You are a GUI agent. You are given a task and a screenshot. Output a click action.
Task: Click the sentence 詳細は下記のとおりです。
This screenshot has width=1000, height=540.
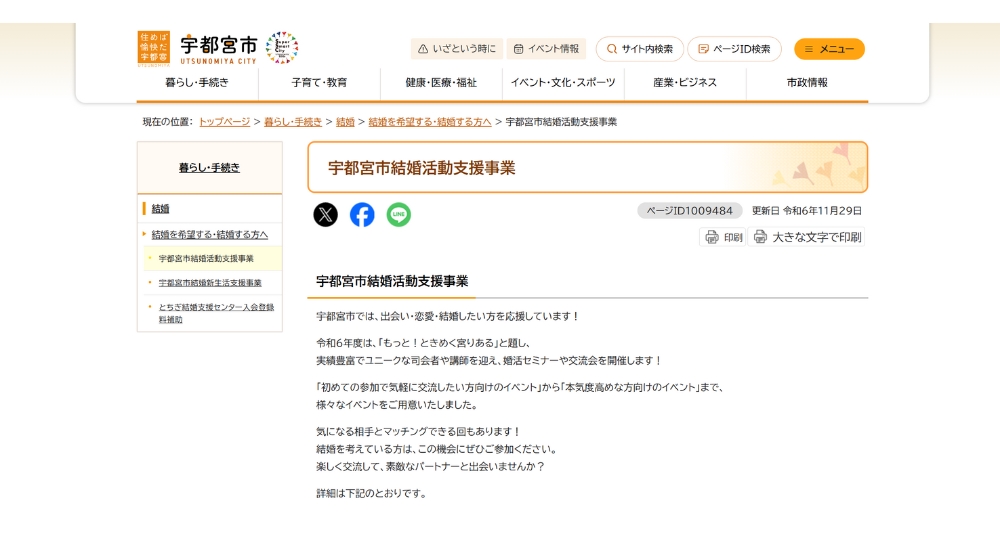point(372,493)
